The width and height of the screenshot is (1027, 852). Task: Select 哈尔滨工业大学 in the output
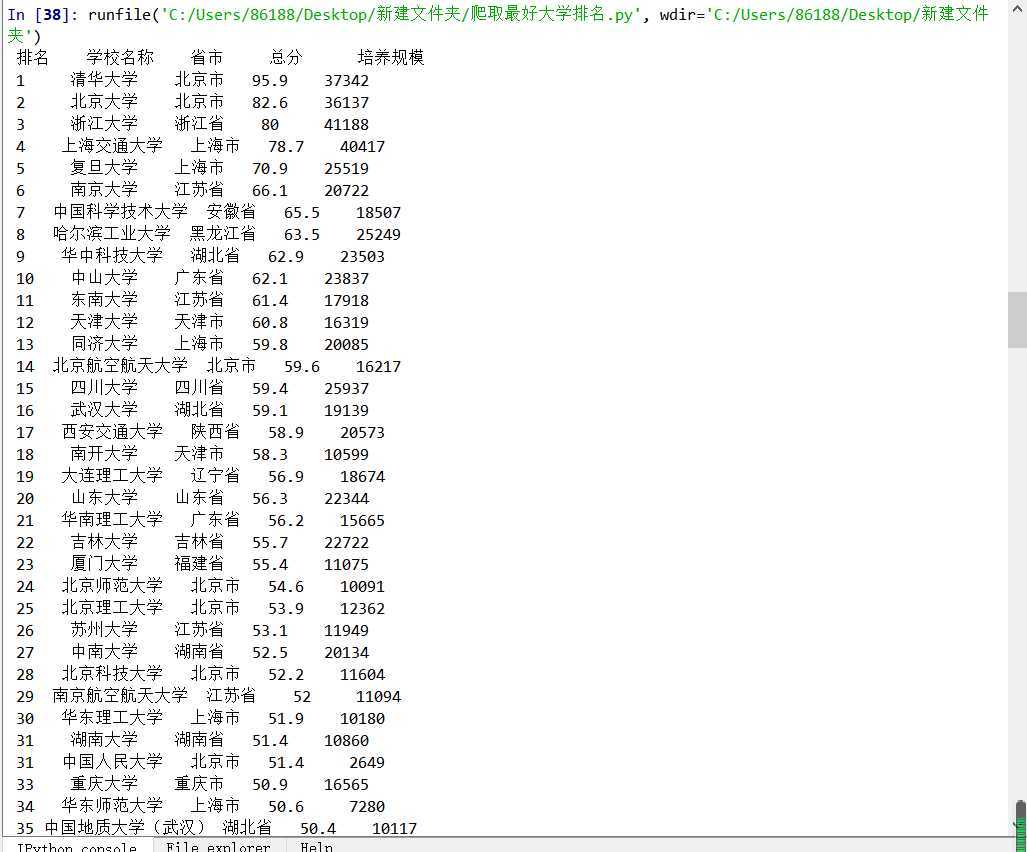pos(112,234)
